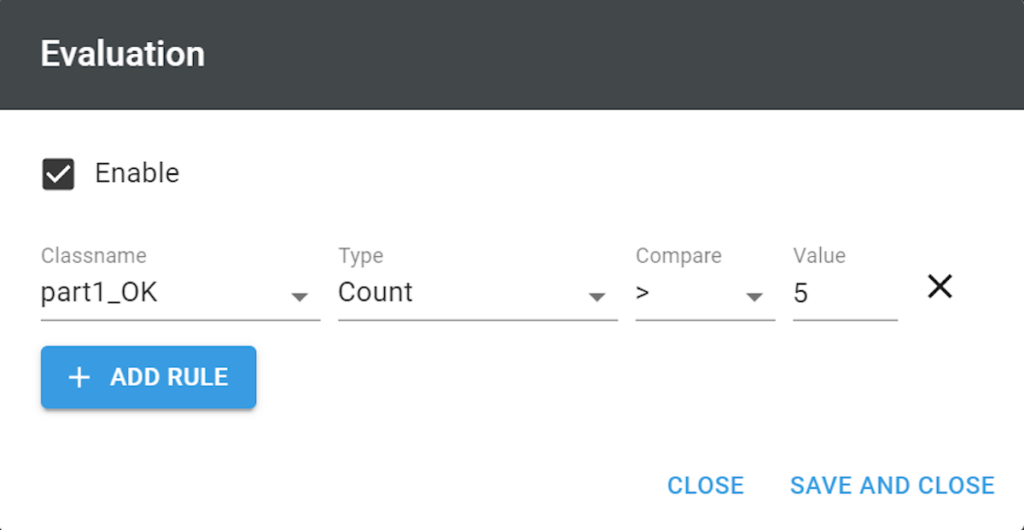The image size is (1024, 530).
Task: Click SAVE AND CLOSE
Action: [x=892, y=486]
